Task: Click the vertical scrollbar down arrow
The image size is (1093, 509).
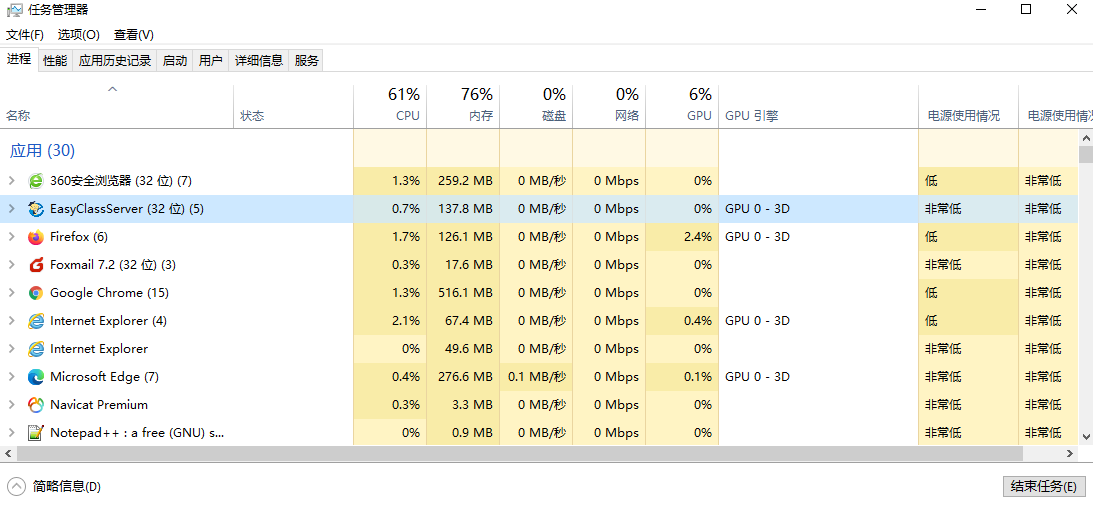Action: [1085, 436]
